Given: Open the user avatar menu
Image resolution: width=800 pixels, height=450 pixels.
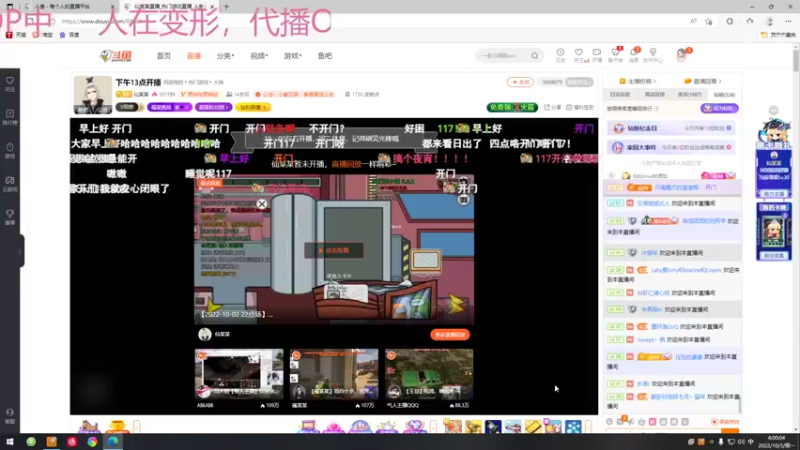Looking at the screenshot, I should [x=682, y=55].
